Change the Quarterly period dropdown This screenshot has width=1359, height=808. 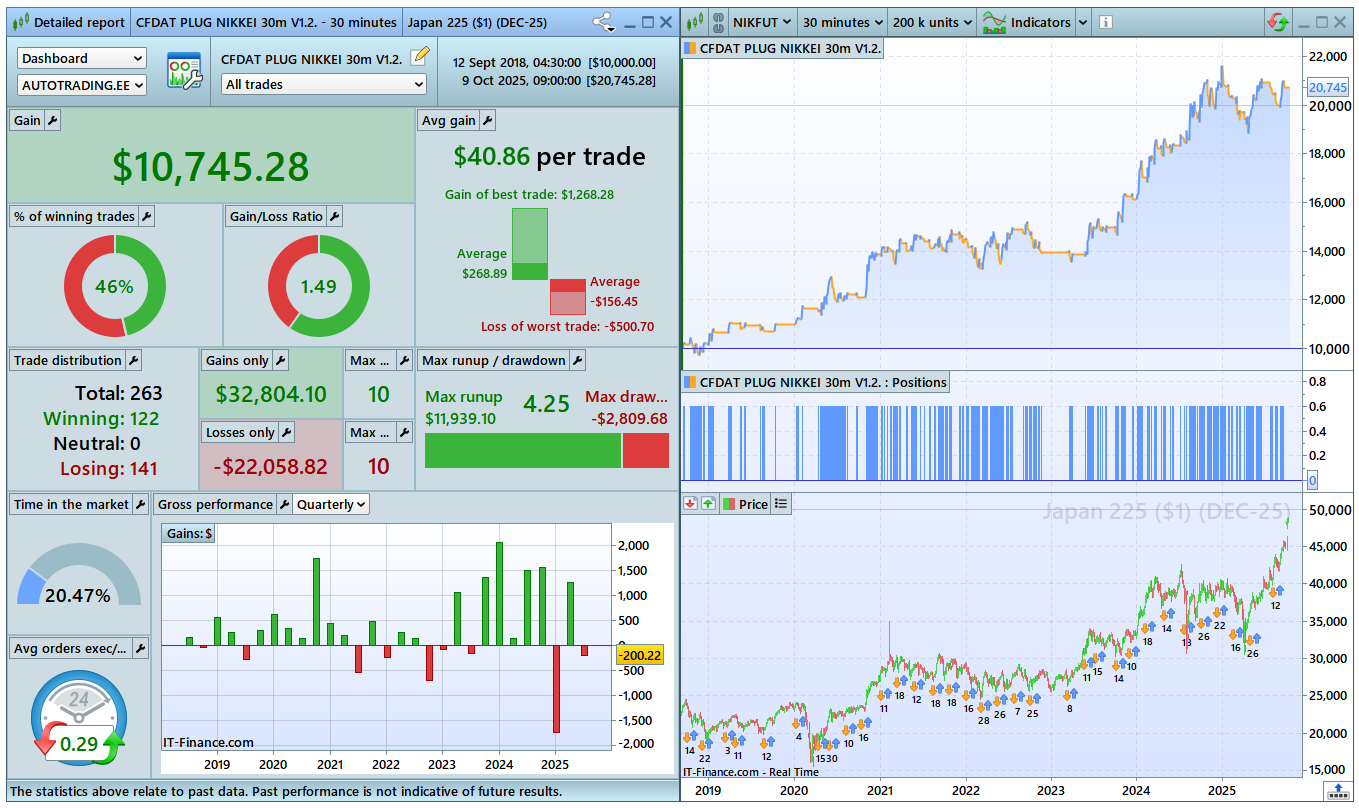[331, 505]
